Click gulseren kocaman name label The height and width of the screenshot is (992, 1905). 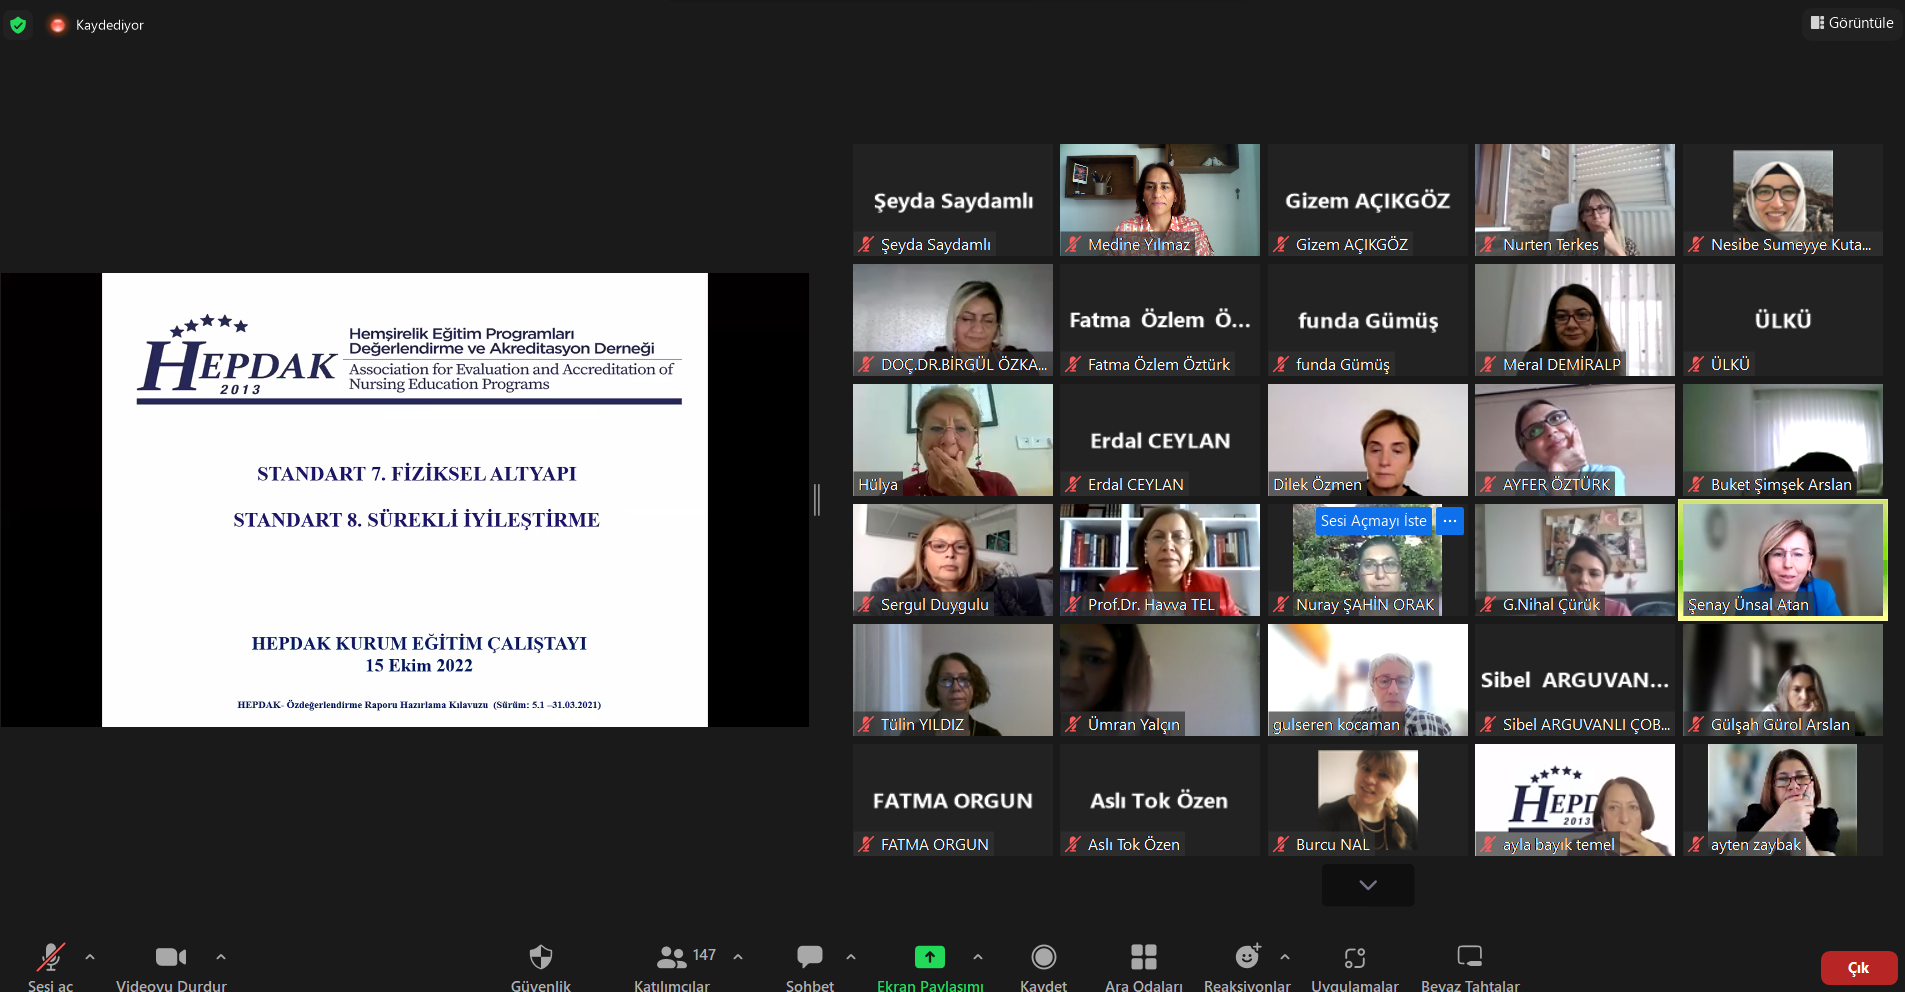[x=1336, y=724]
